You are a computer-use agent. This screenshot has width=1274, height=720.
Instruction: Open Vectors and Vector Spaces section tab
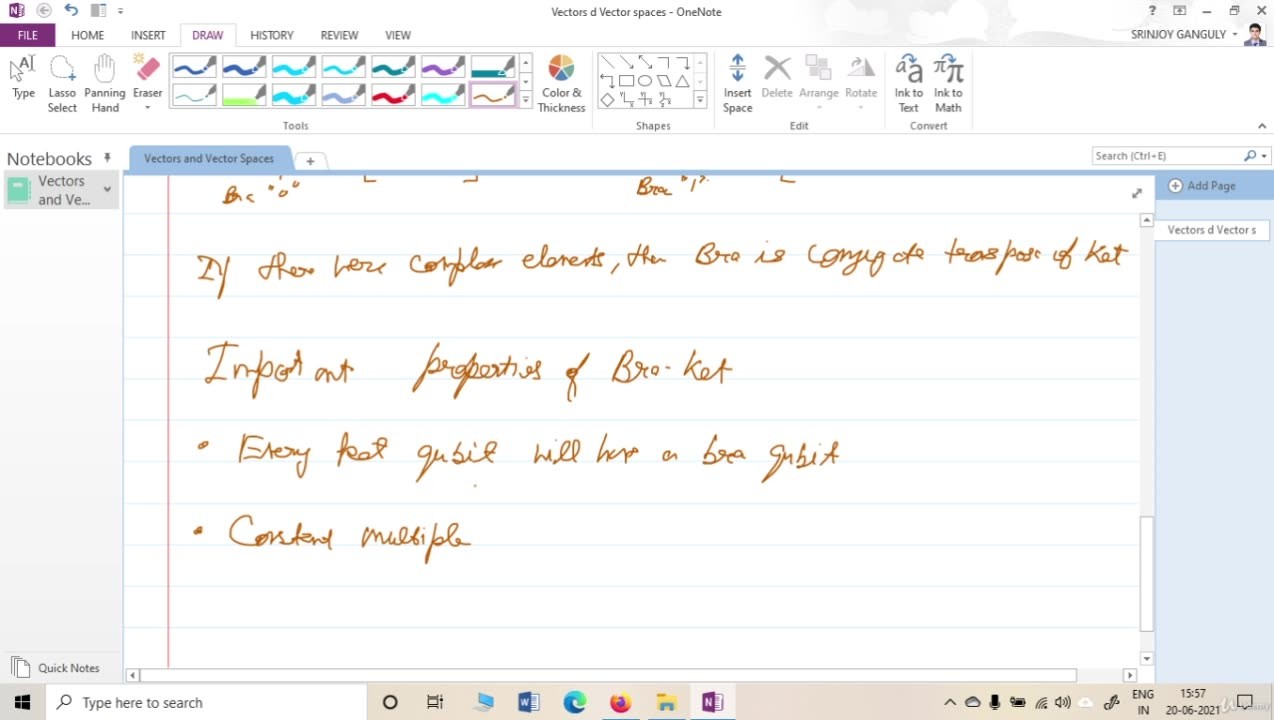209,159
